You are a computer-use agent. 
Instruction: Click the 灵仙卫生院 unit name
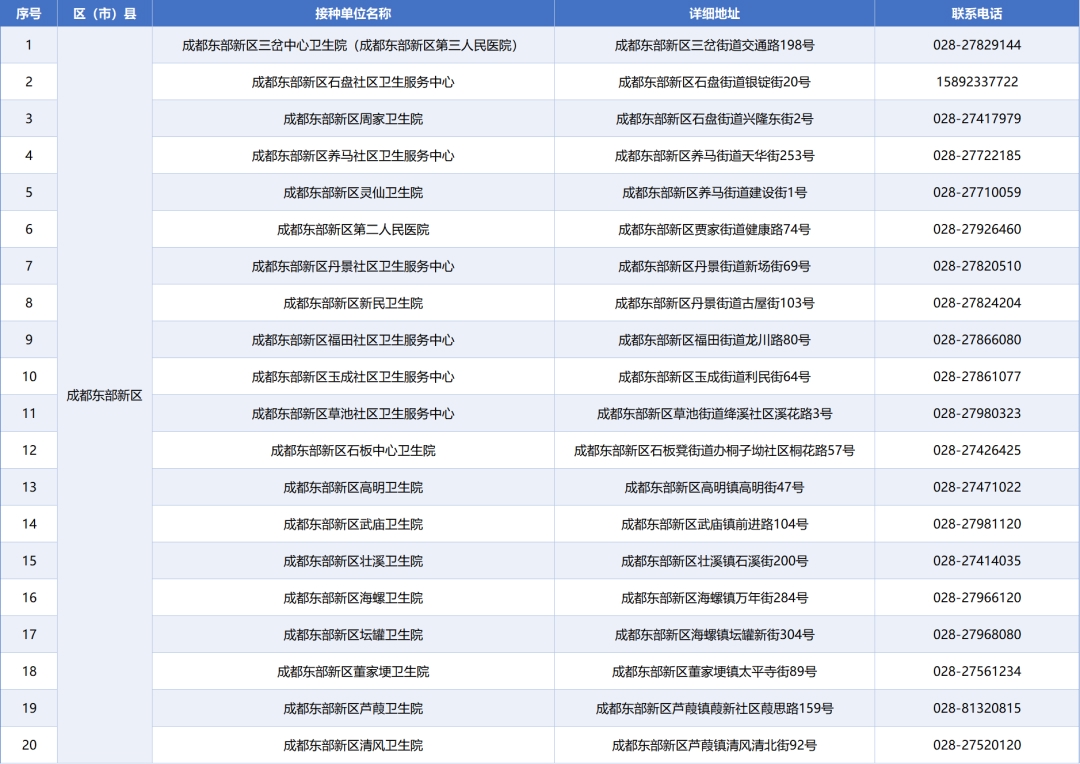click(x=352, y=192)
